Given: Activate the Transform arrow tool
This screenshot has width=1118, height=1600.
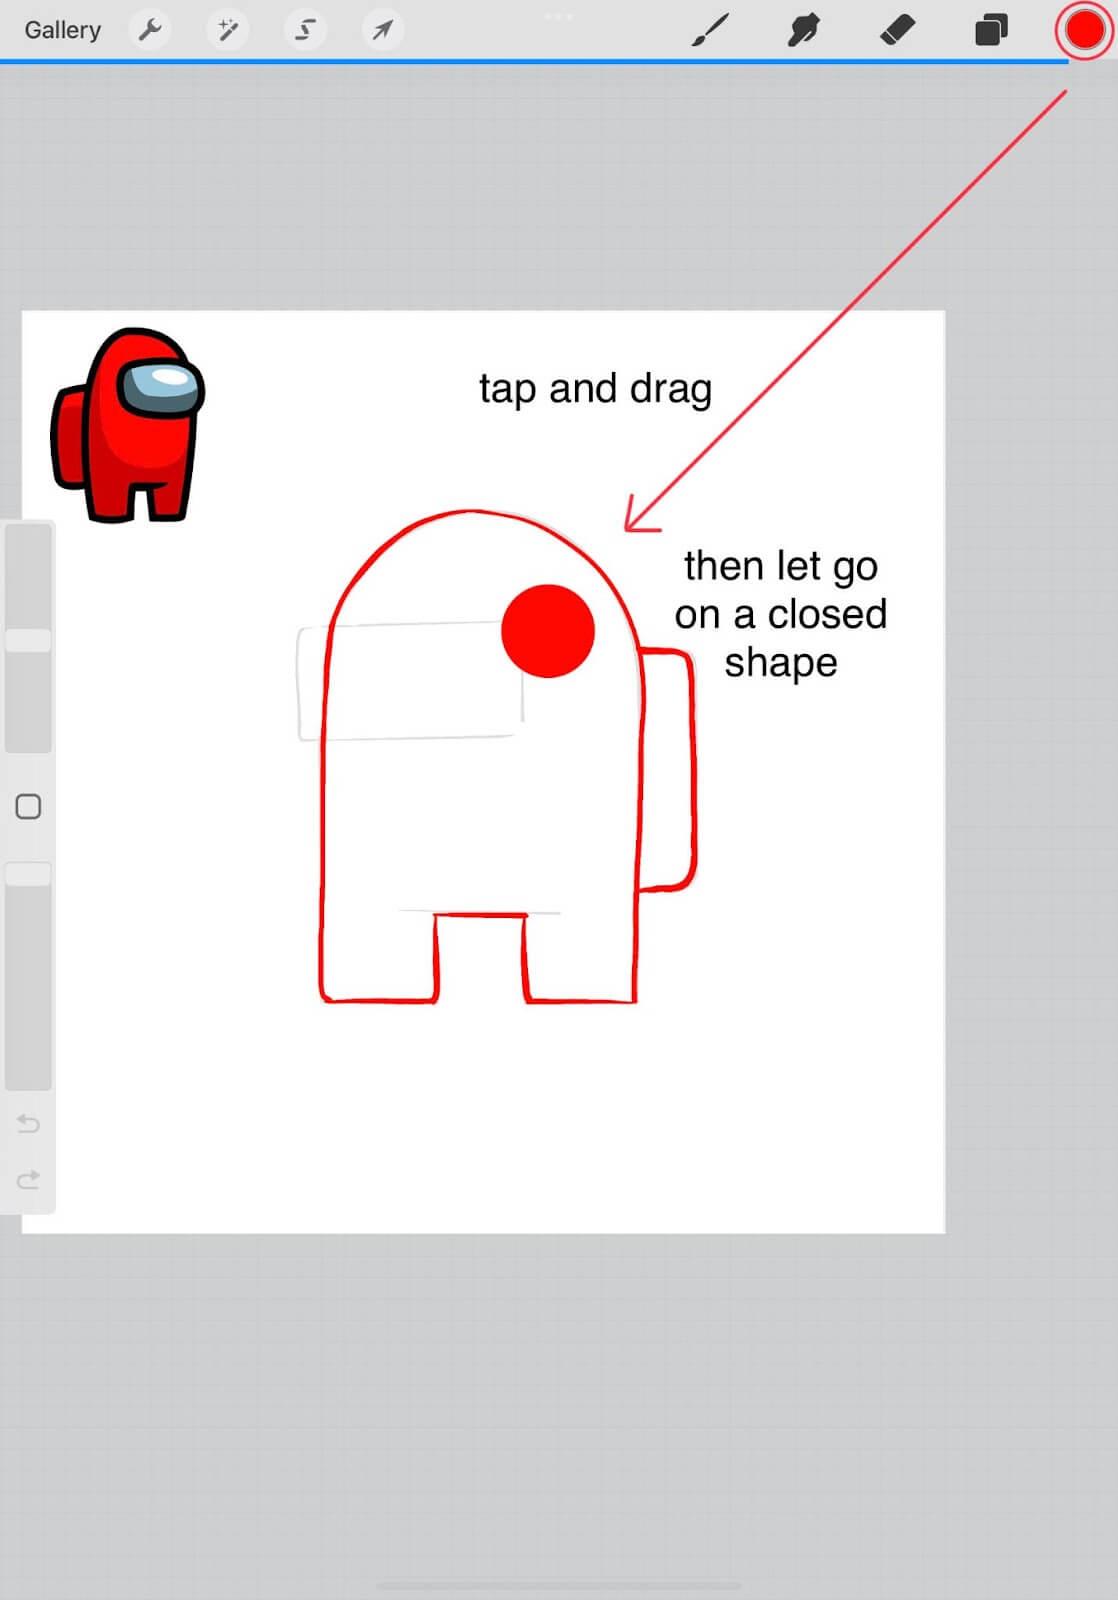Looking at the screenshot, I should pyautogui.click(x=383, y=30).
